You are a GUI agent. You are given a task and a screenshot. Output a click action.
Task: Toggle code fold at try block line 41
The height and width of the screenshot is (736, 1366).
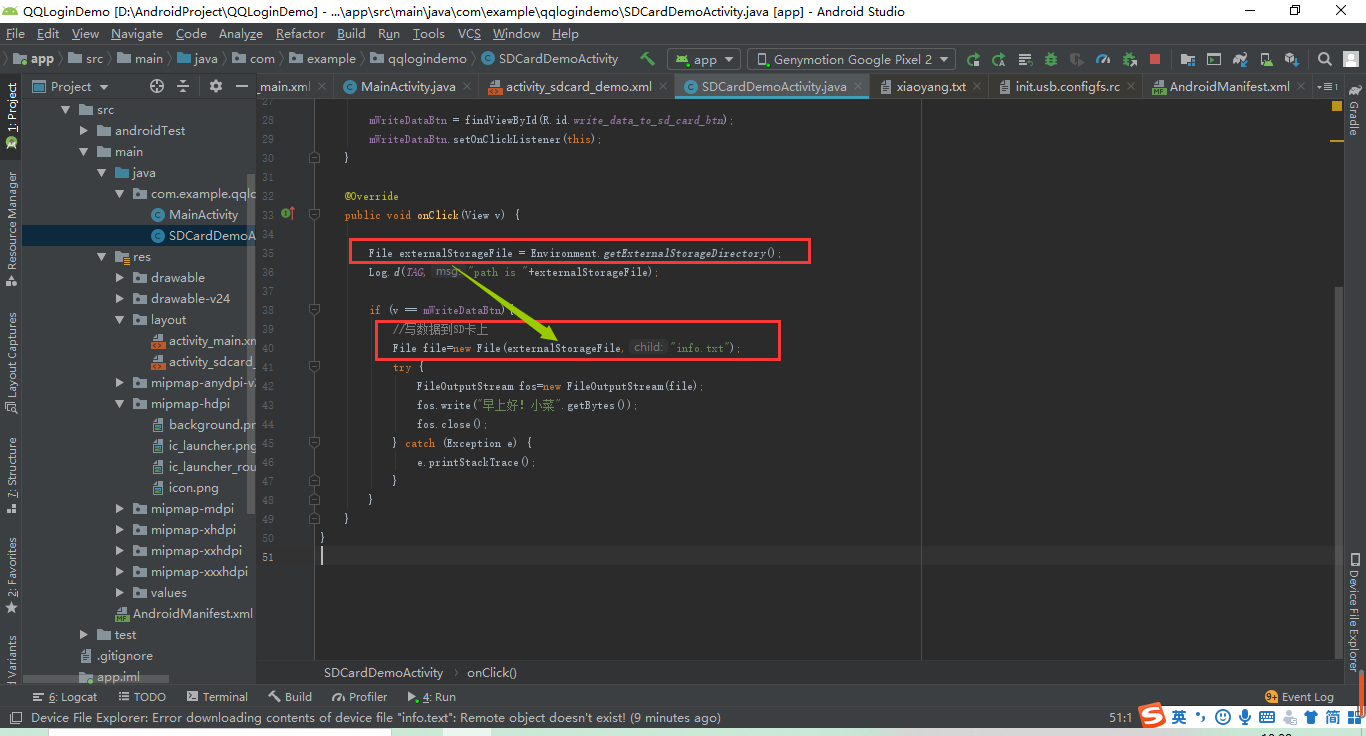click(314, 366)
